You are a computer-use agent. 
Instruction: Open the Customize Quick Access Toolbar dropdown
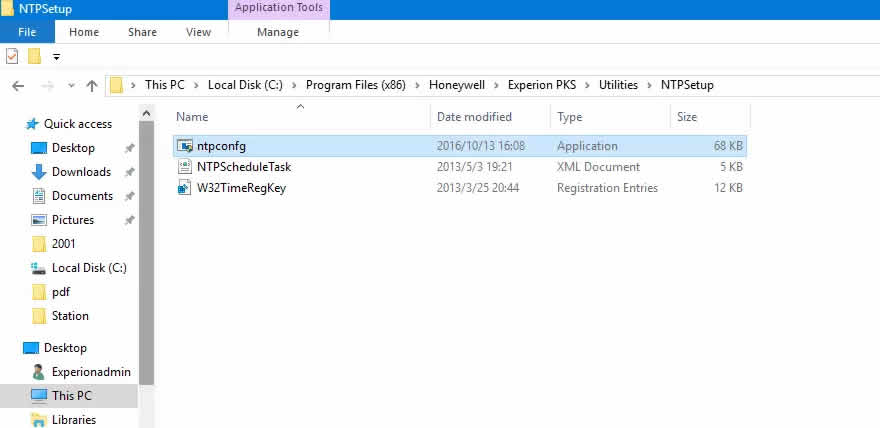click(56, 57)
